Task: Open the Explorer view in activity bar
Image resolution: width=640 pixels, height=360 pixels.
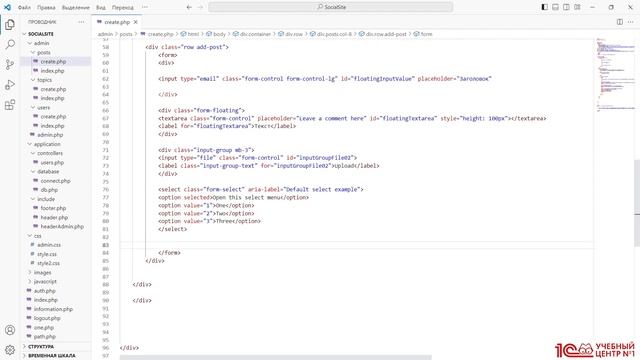Action: [10, 24]
